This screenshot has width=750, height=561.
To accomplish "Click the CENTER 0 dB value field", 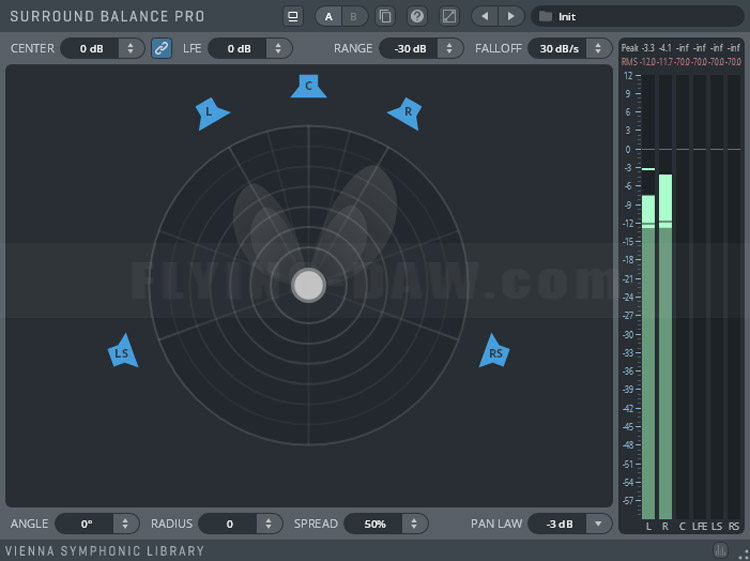I will pyautogui.click(x=91, y=49).
